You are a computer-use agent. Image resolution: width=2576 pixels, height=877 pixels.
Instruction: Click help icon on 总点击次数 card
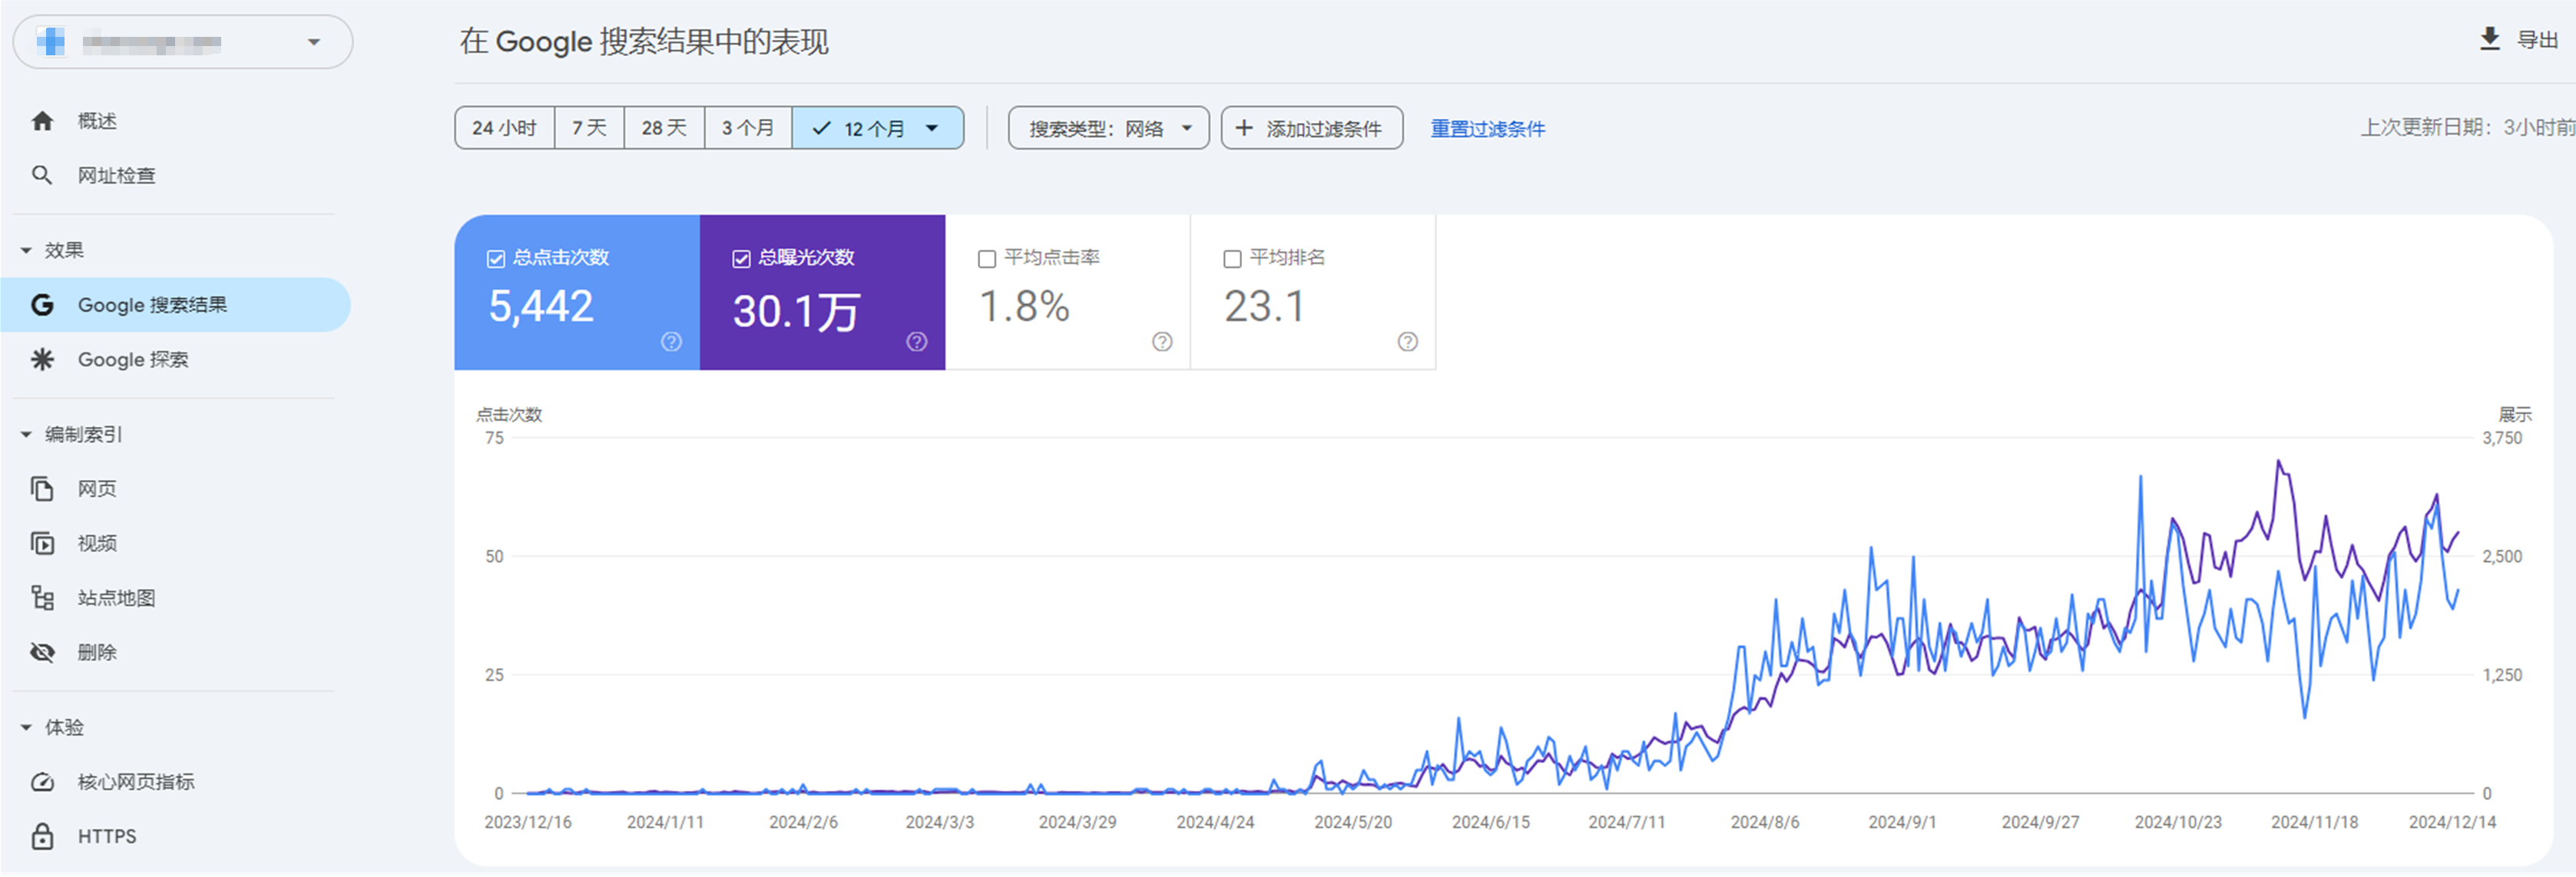(x=671, y=342)
